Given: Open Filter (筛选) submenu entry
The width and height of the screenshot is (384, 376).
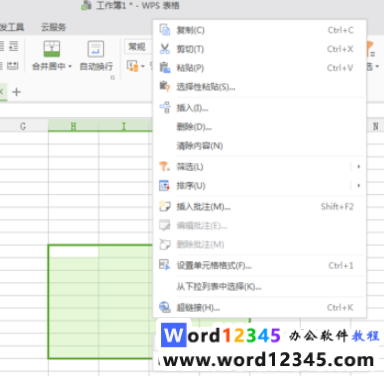Looking at the screenshot, I should point(260,166).
